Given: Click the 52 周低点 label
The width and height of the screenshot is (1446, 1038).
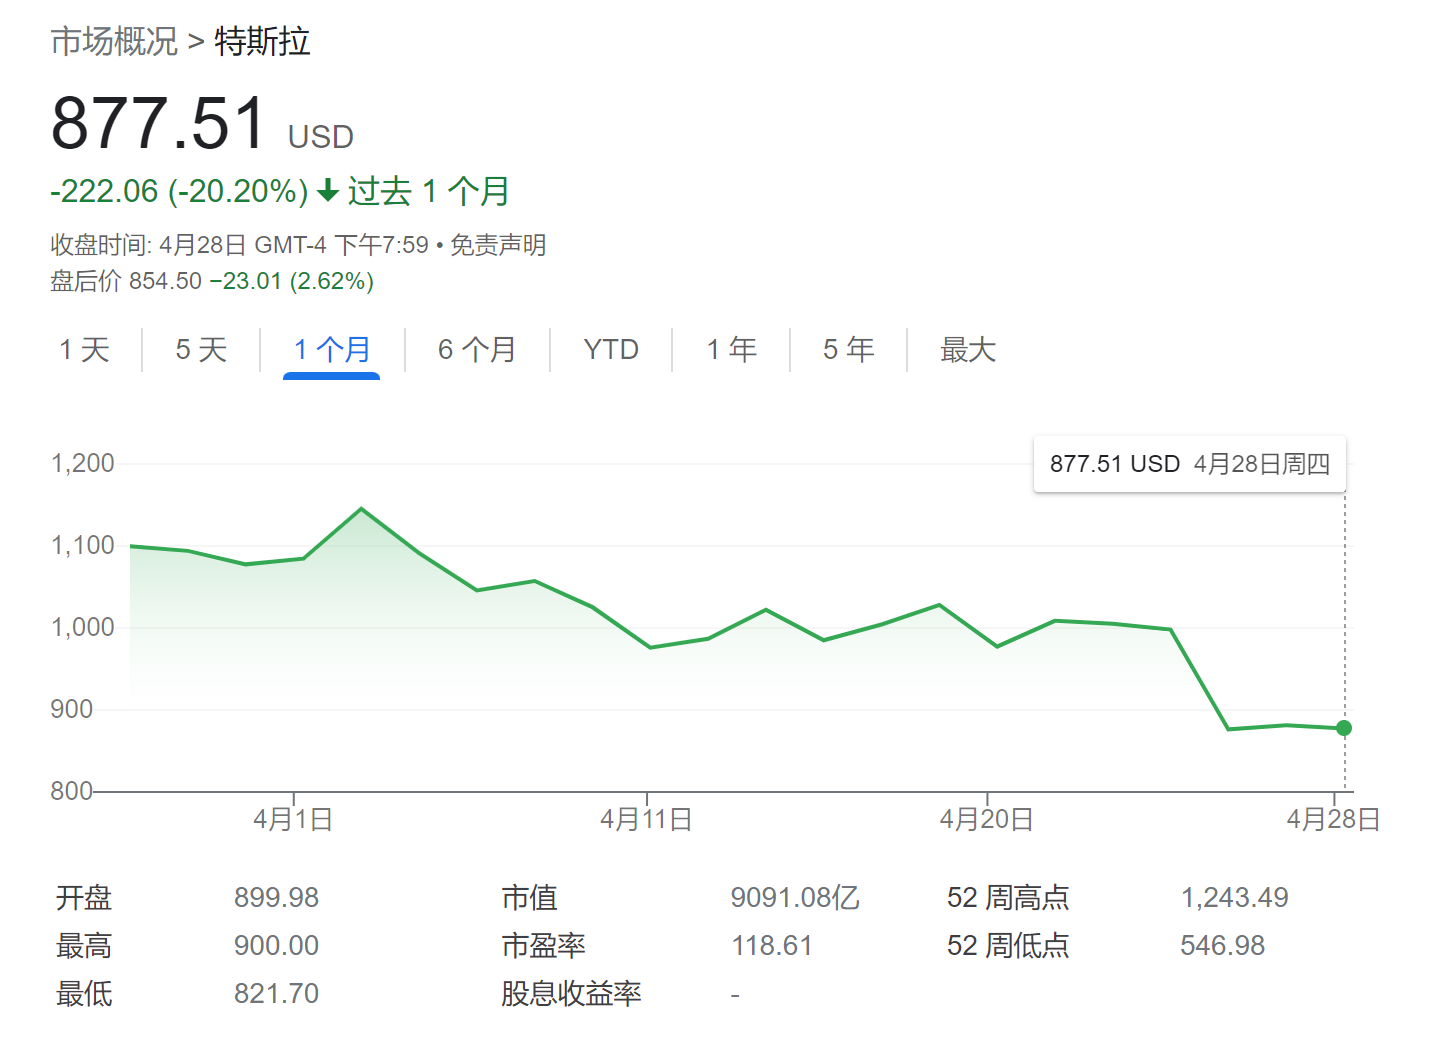Looking at the screenshot, I should [1008, 946].
